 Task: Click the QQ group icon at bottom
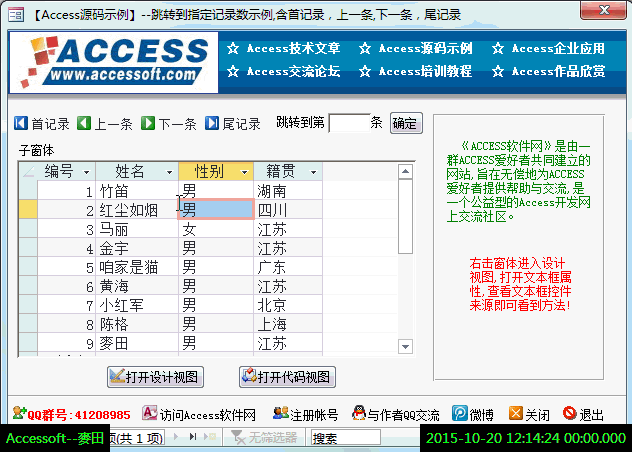click(19, 413)
